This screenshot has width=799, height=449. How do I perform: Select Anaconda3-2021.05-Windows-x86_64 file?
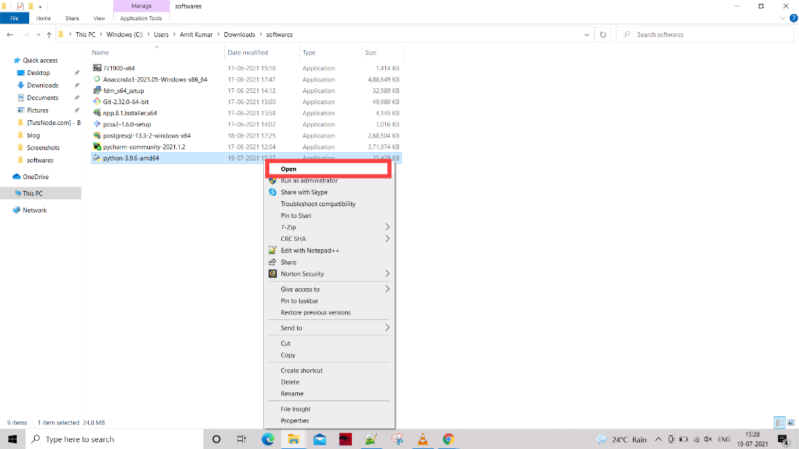155,80
